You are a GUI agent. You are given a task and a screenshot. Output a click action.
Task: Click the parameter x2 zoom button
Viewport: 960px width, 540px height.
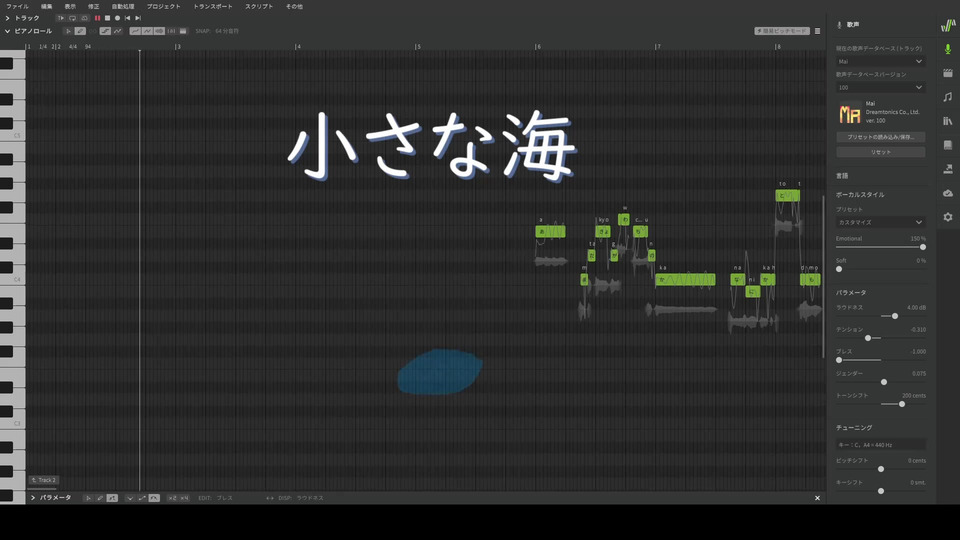click(172, 498)
